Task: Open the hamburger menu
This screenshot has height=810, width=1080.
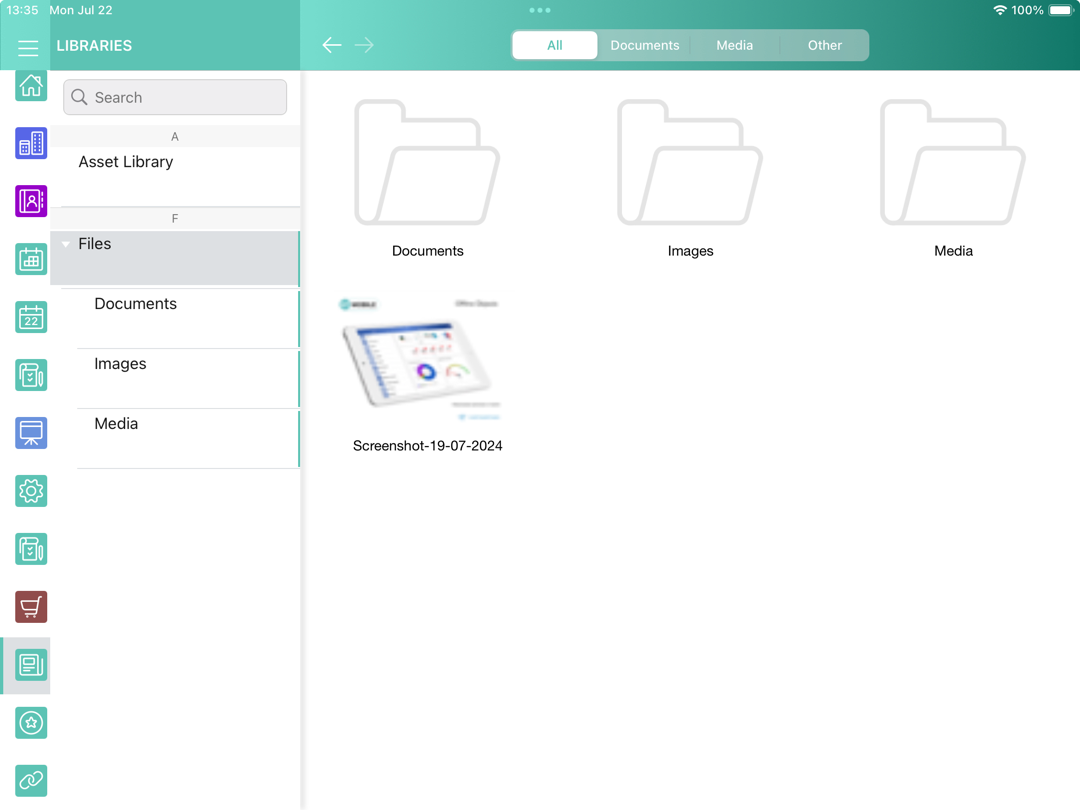Action: coord(28,47)
